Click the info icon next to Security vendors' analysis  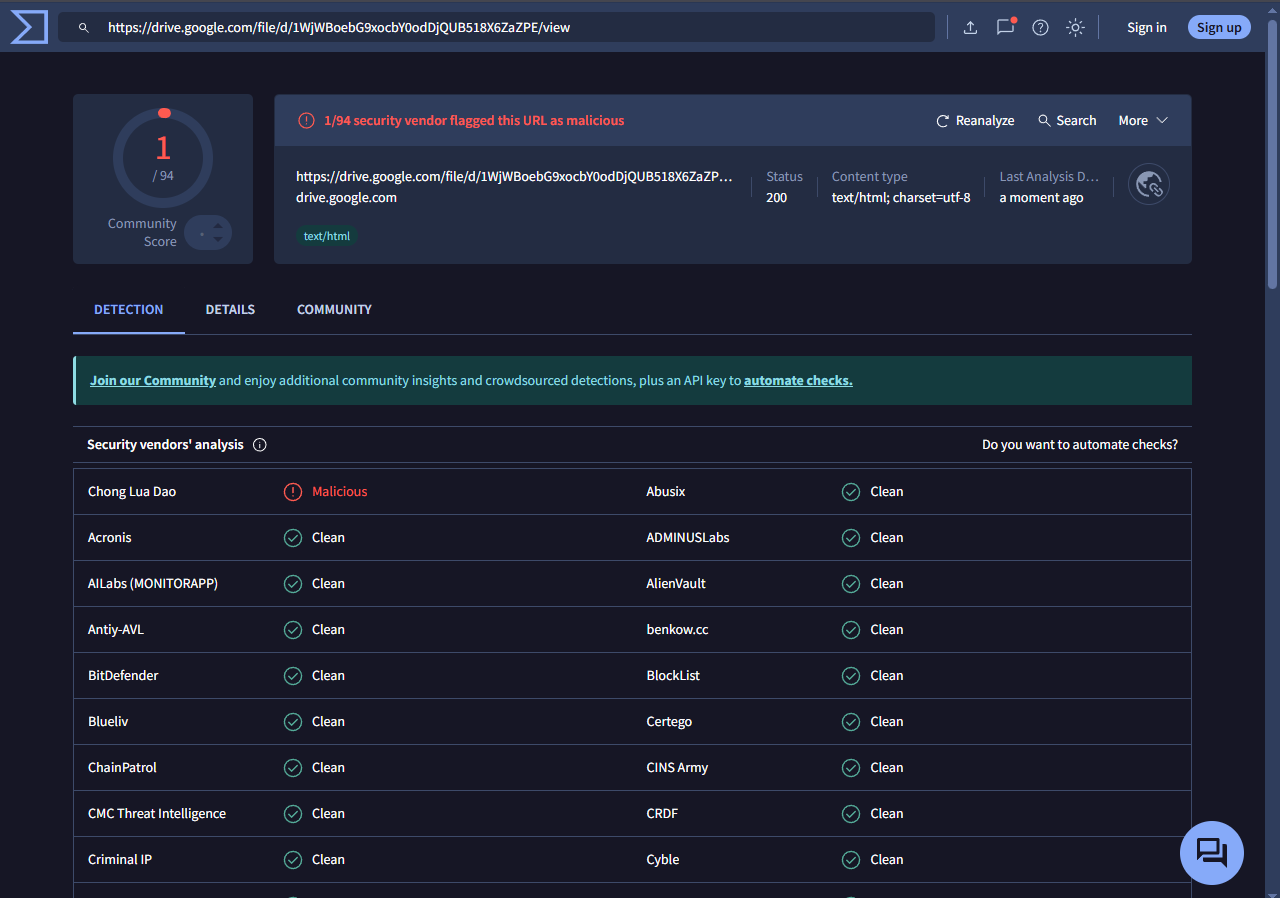click(260, 445)
